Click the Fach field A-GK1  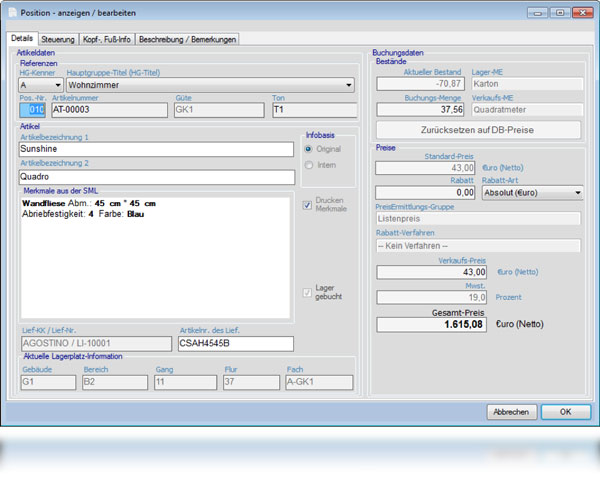coord(319,382)
